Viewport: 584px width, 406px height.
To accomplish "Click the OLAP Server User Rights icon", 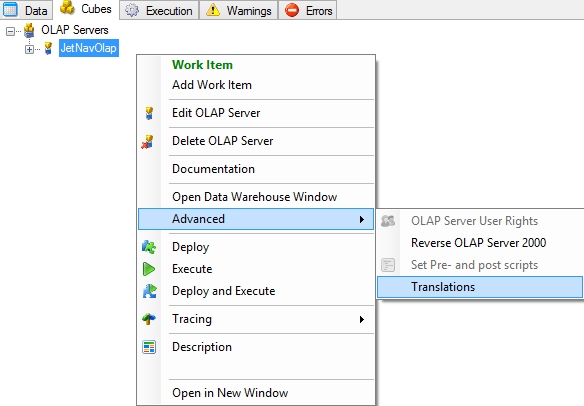I will pos(388,221).
